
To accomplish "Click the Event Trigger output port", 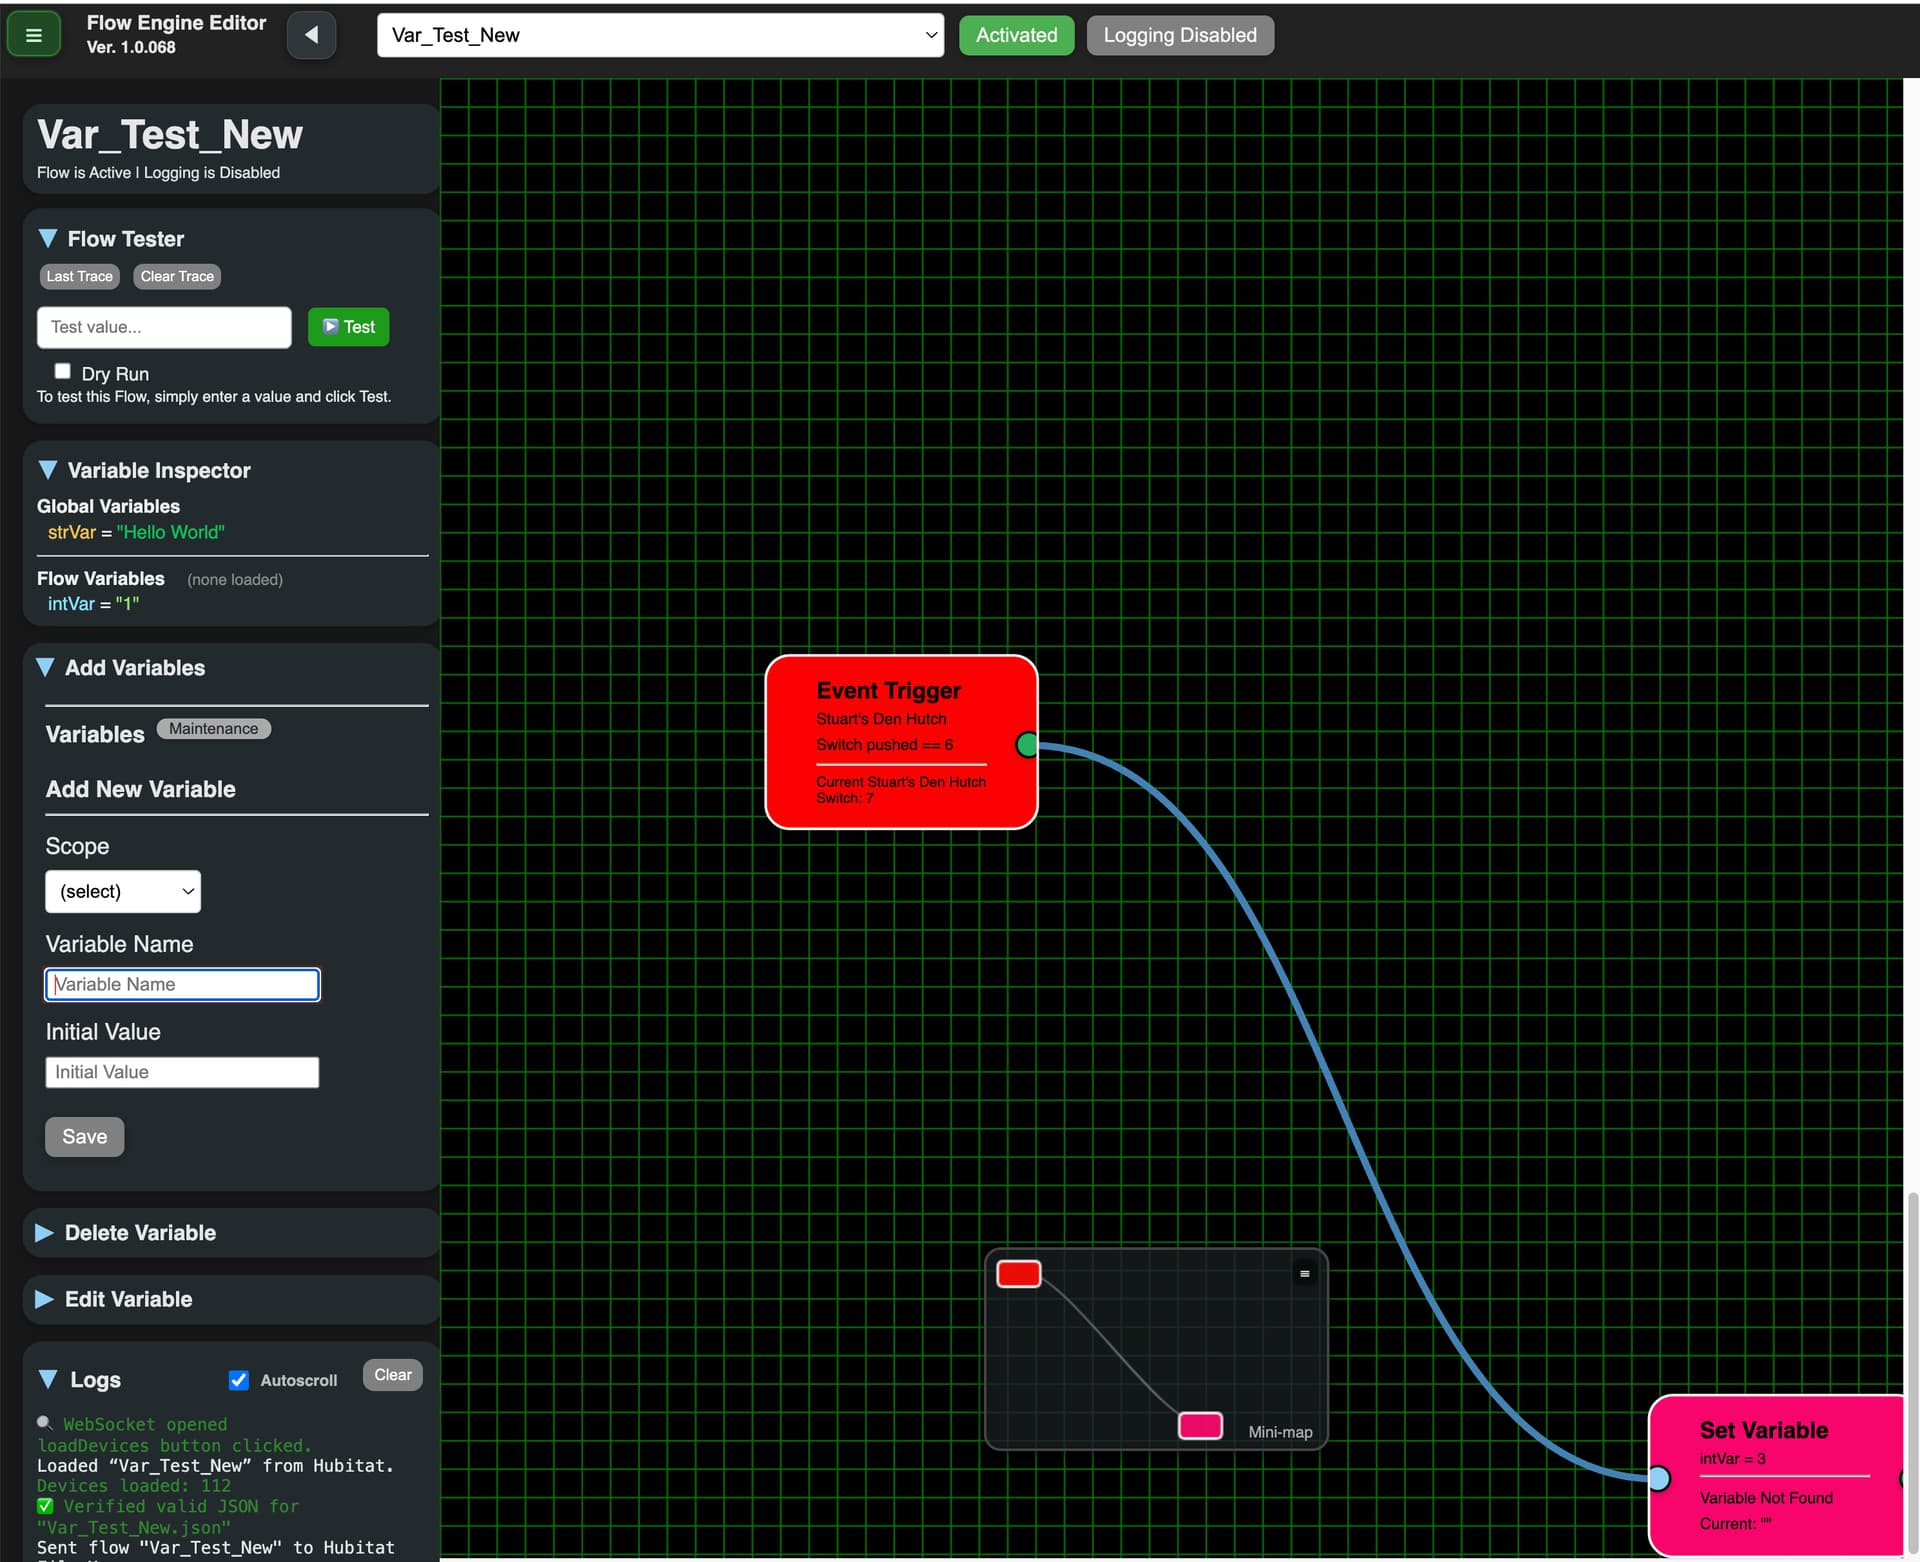I will [x=1027, y=745].
